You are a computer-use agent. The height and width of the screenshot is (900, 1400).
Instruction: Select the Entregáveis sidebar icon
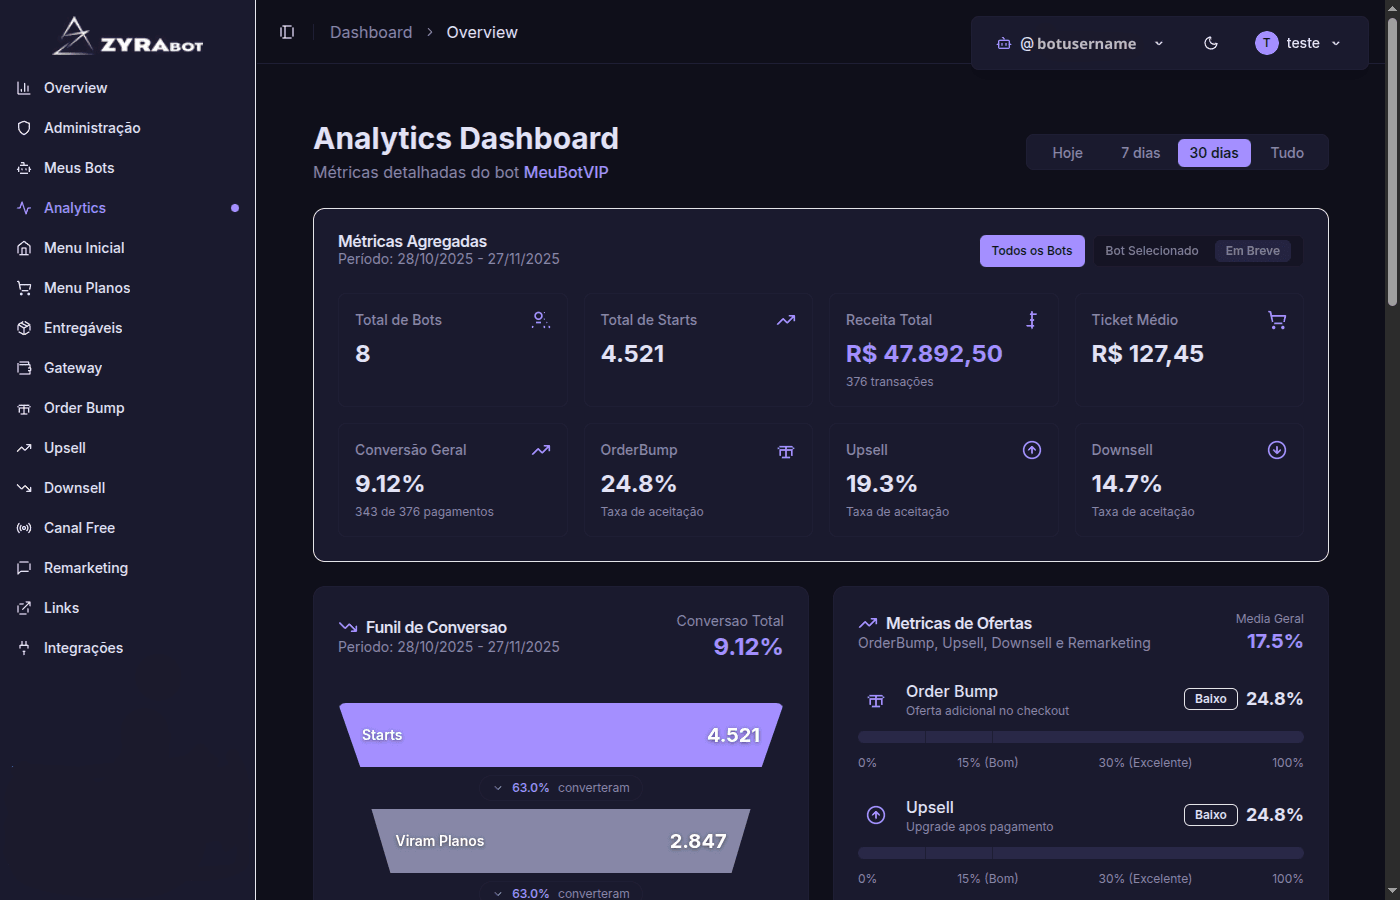point(22,327)
